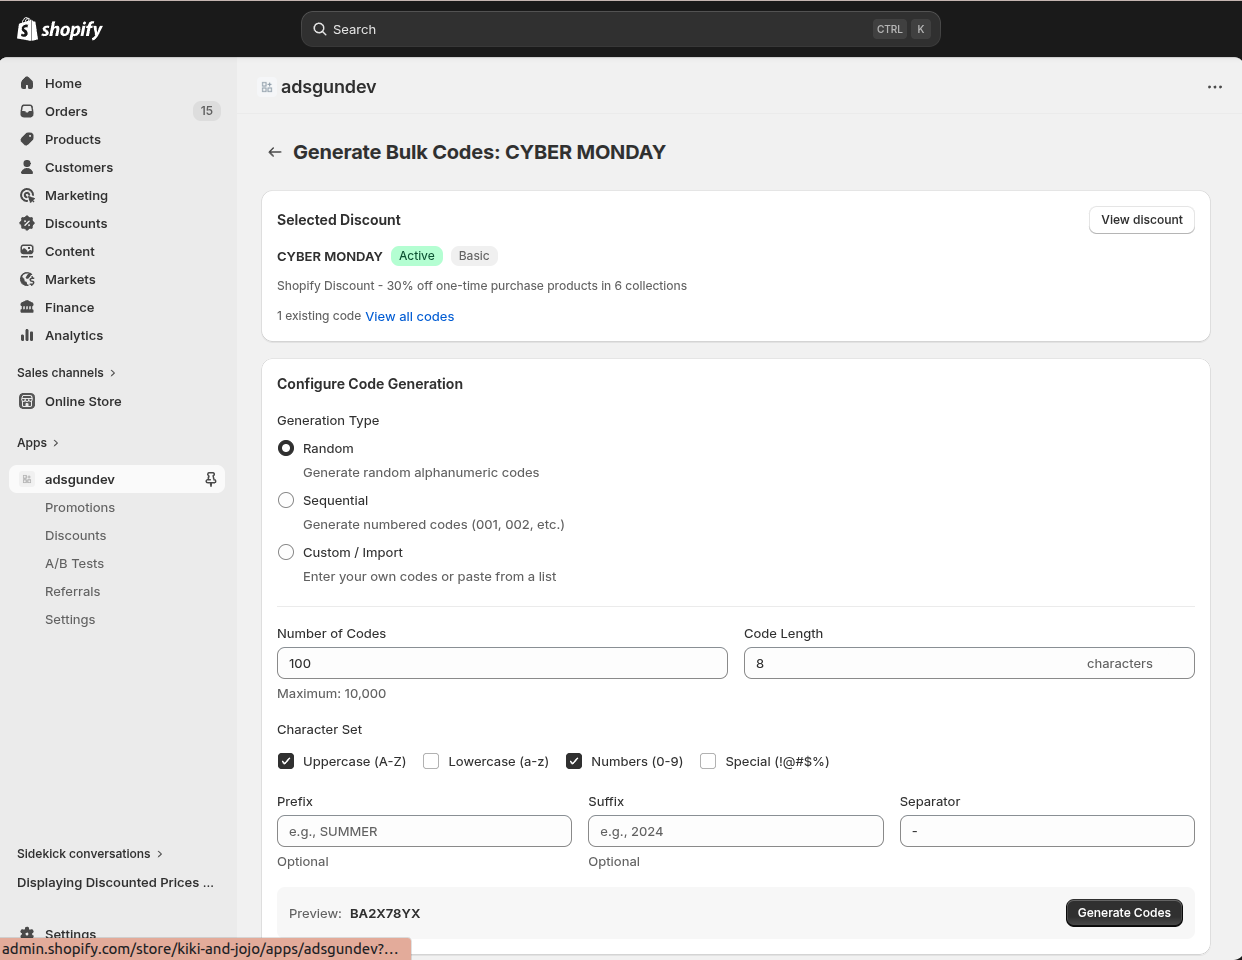Enable the Lowercase (a-z) checkbox
The height and width of the screenshot is (960, 1242).
[431, 761]
